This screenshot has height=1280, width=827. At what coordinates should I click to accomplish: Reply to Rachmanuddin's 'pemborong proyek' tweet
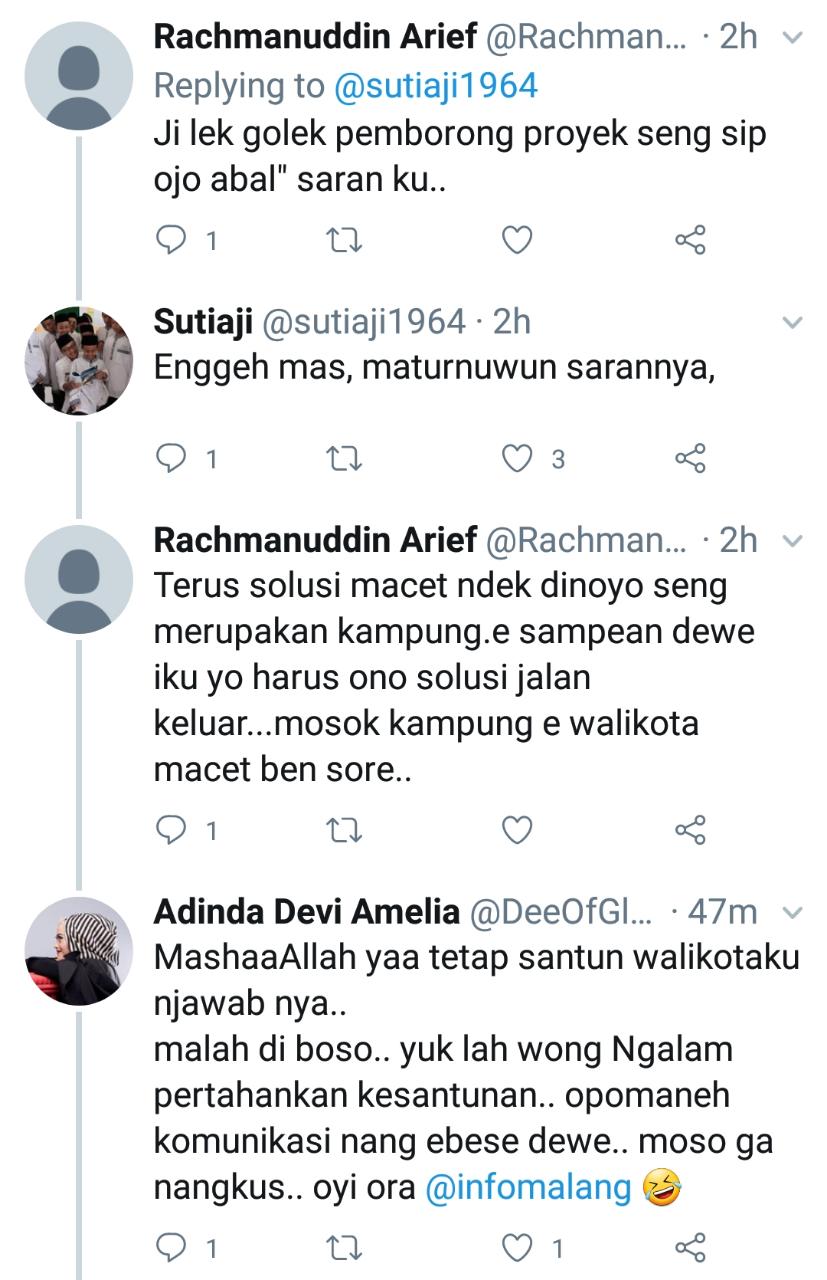click(174, 240)
